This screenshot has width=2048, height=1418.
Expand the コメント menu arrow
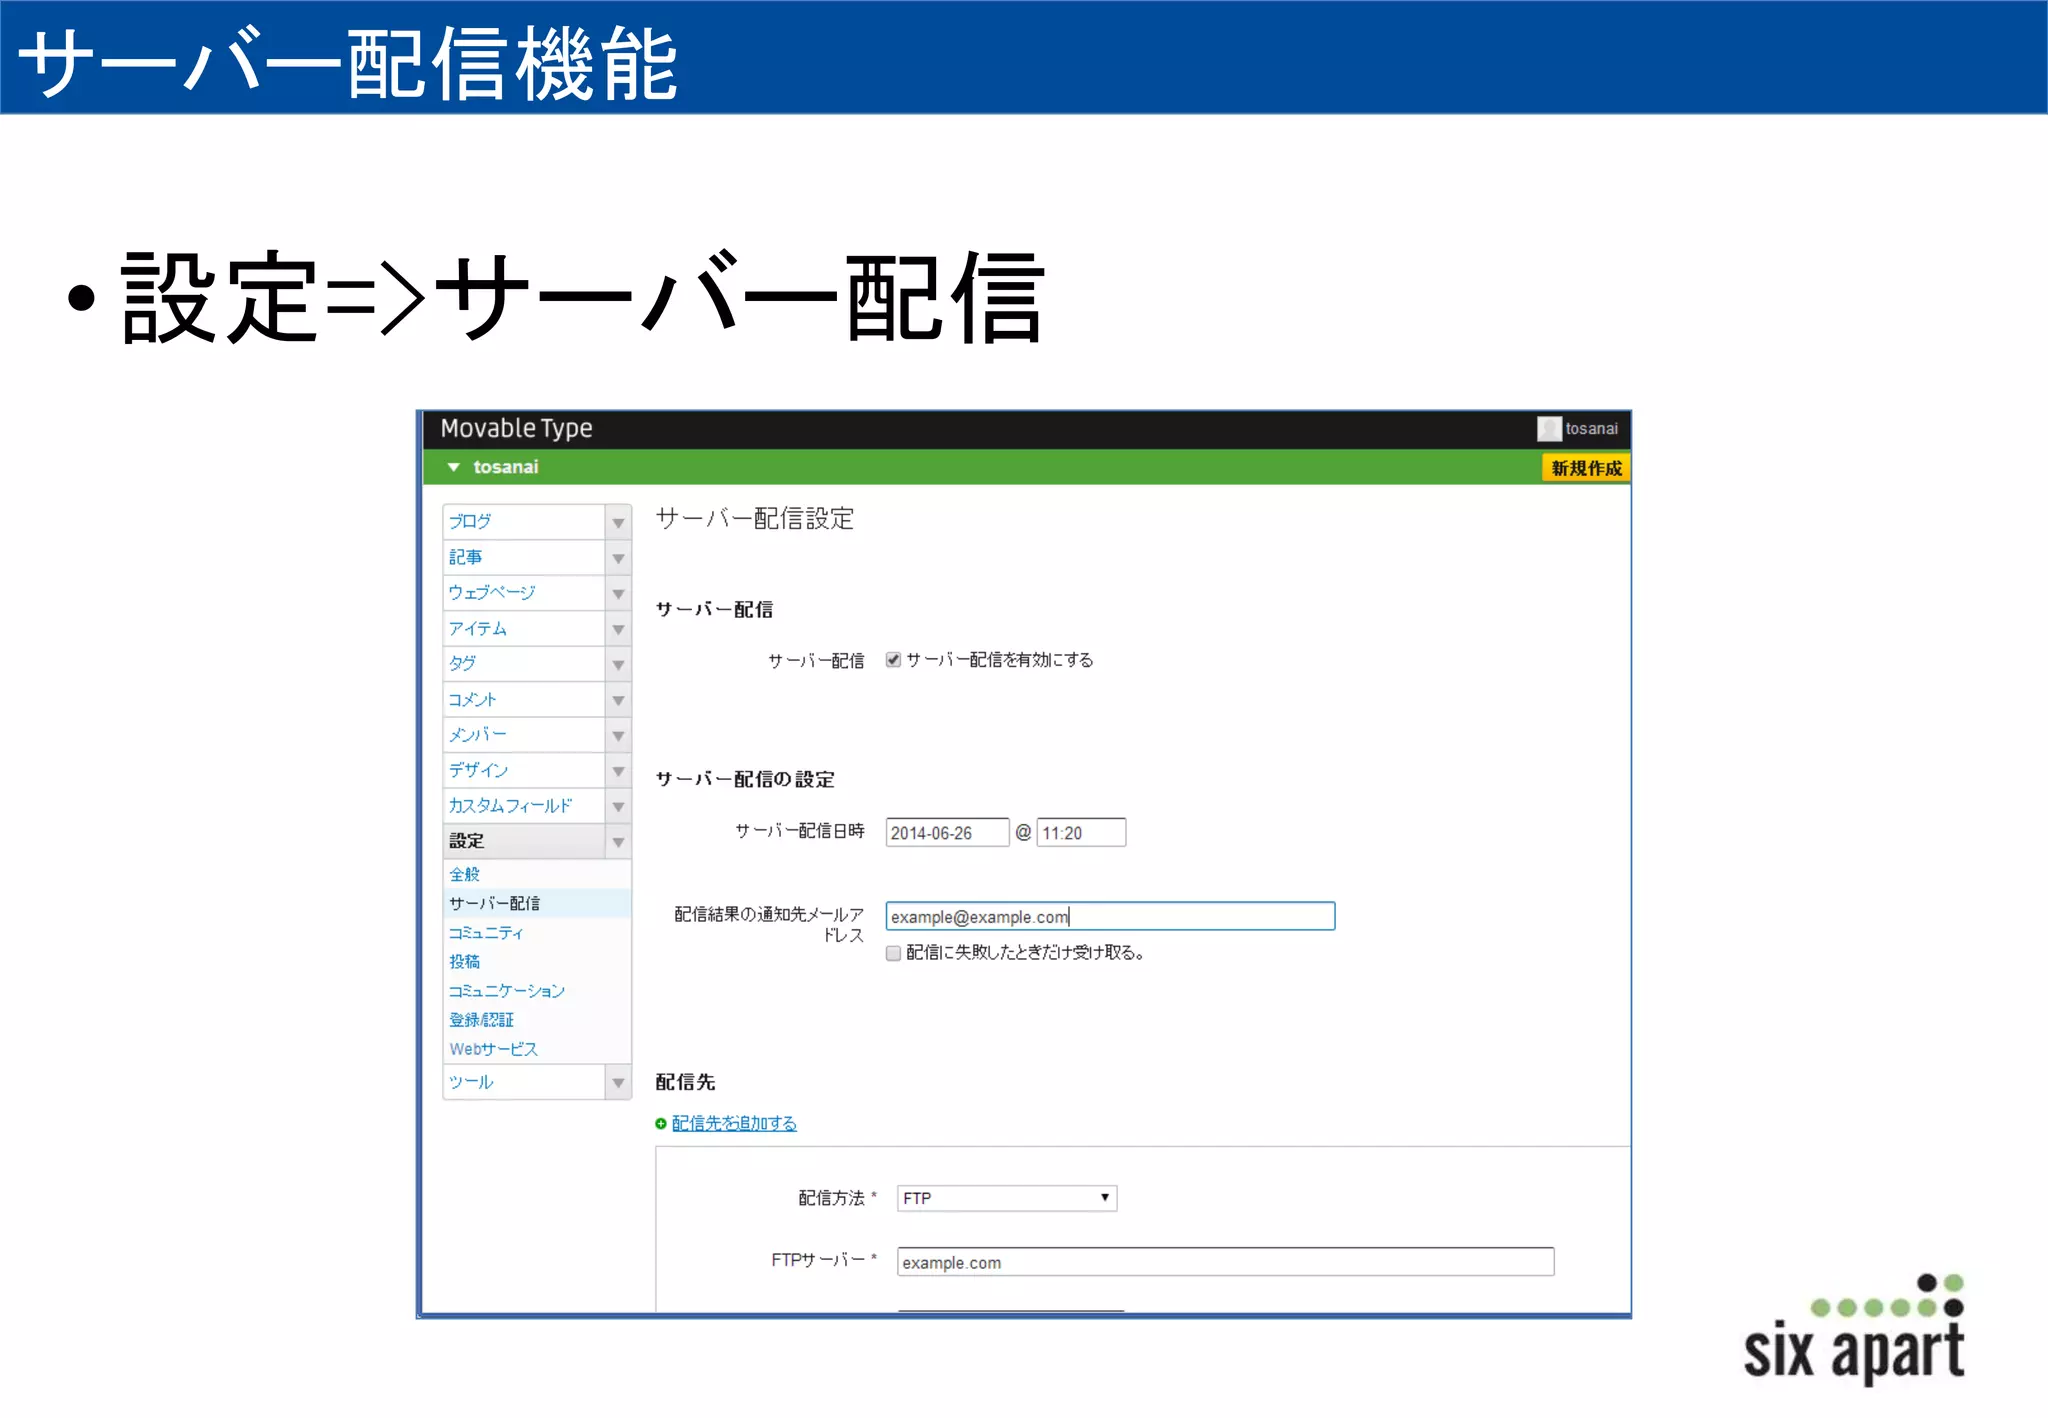coord(618,700)
